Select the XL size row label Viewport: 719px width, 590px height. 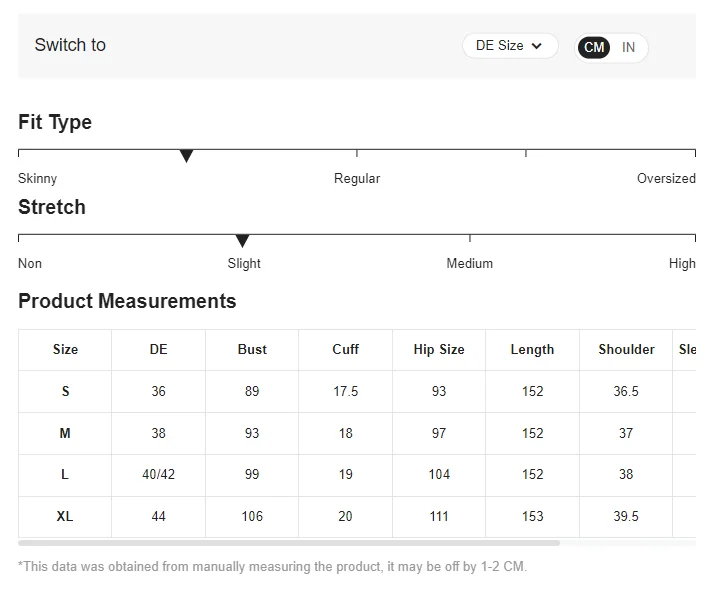(65, 516)
